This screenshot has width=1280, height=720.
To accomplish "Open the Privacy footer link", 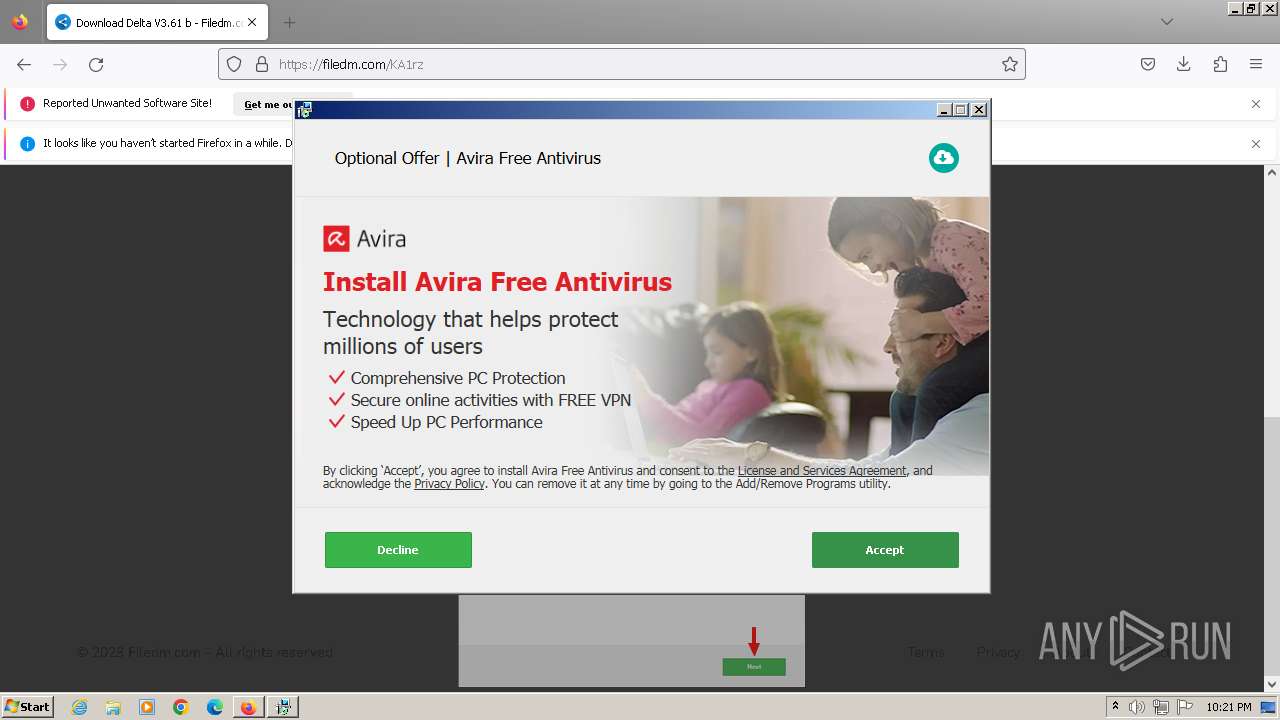I will coord(998,652).
